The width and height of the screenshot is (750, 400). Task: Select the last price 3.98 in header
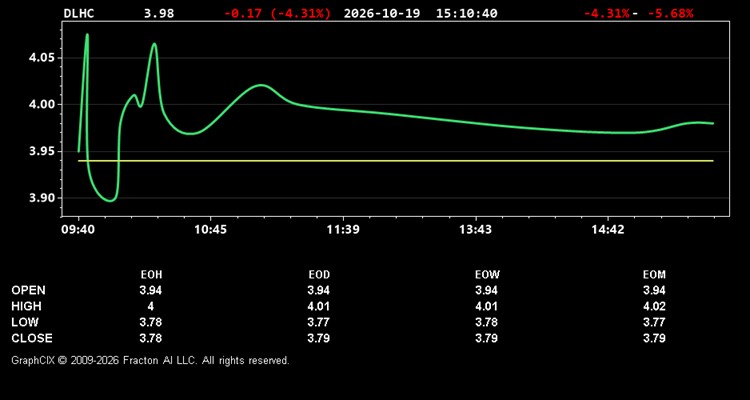[x=159, y=13]
